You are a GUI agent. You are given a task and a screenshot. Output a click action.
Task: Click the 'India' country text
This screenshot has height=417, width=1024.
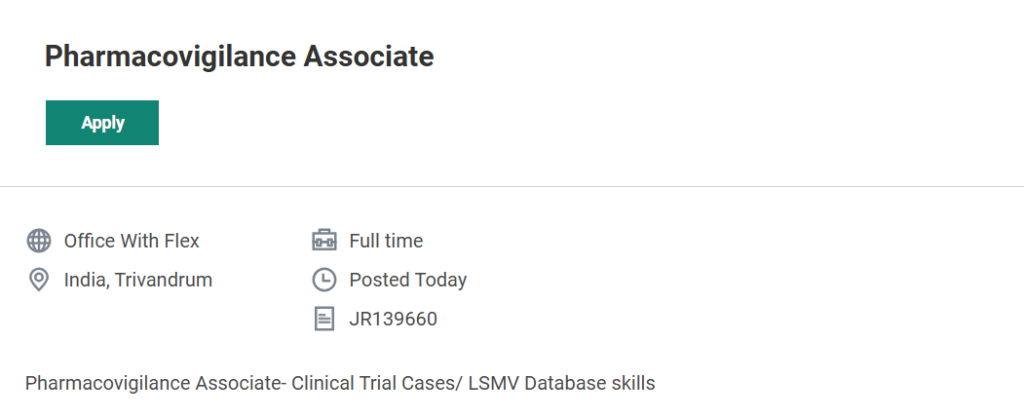point(84,280)
